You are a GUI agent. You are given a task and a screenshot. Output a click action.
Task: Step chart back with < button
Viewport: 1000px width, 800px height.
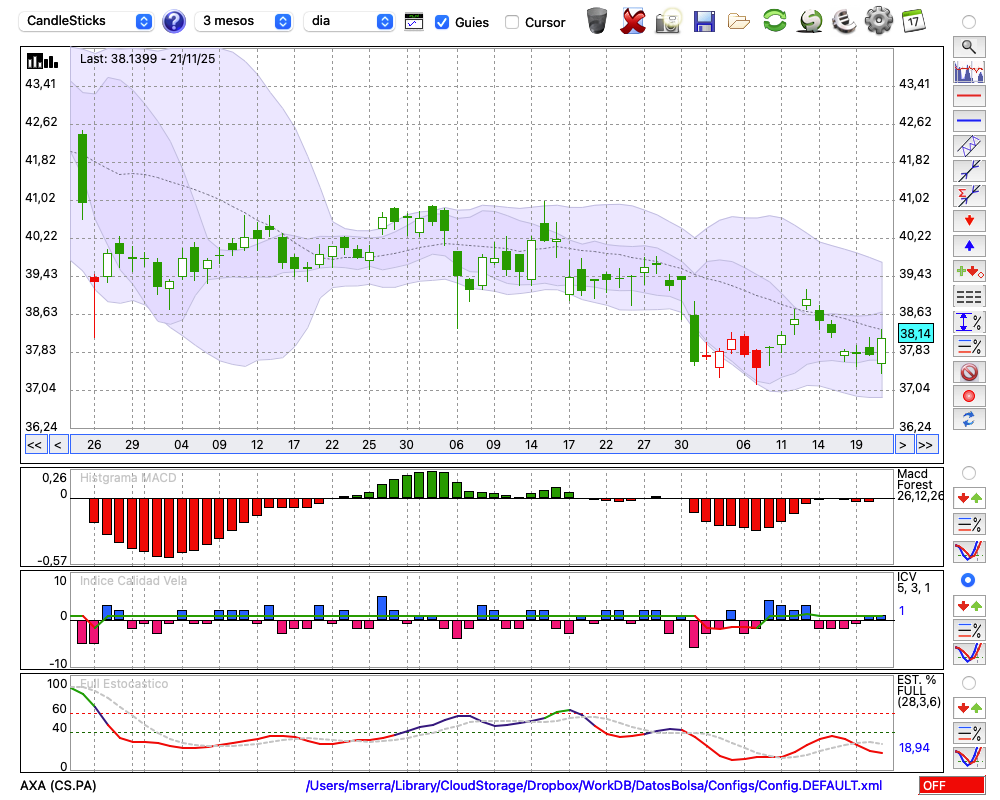58,445
